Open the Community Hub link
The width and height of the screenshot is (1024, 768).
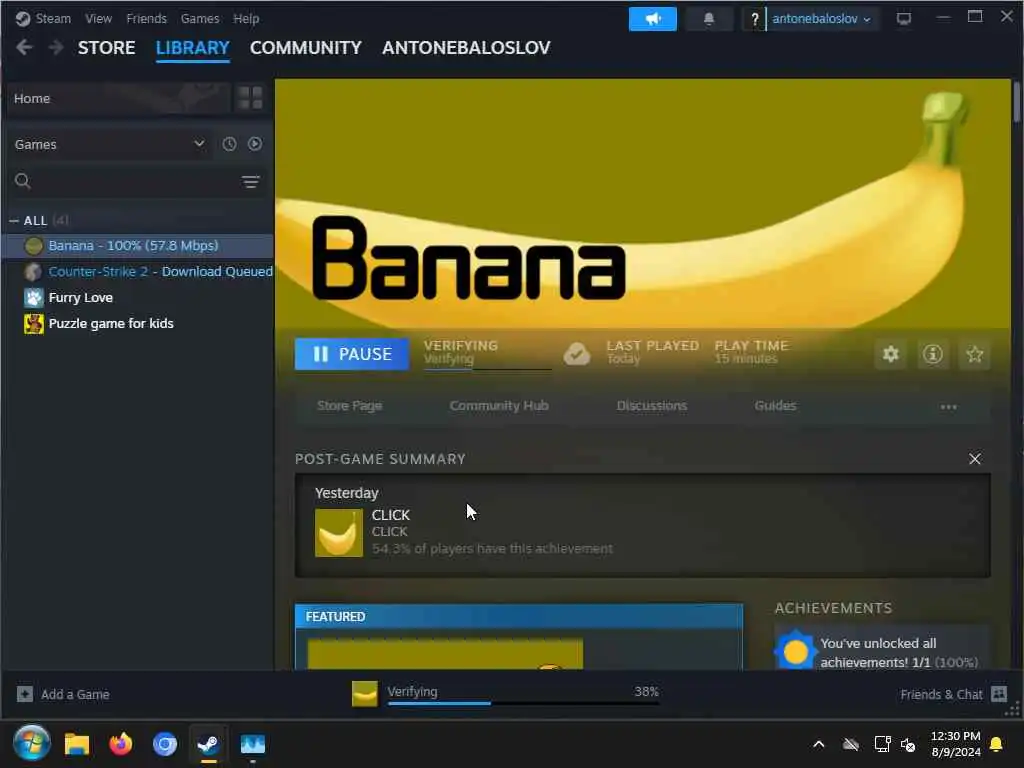tap(499, 406)
